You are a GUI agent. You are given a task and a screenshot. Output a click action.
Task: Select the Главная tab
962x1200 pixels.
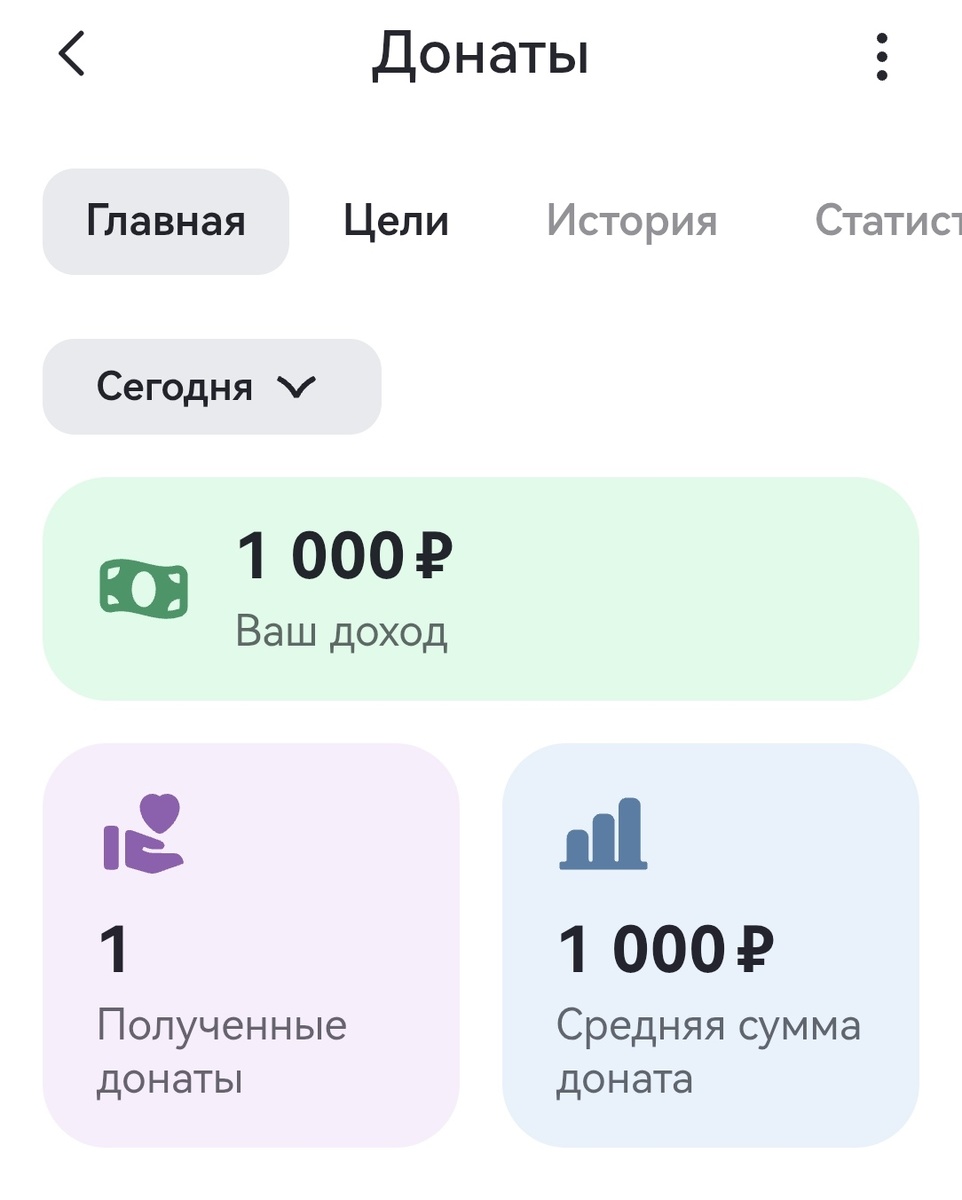click(165, 221)
